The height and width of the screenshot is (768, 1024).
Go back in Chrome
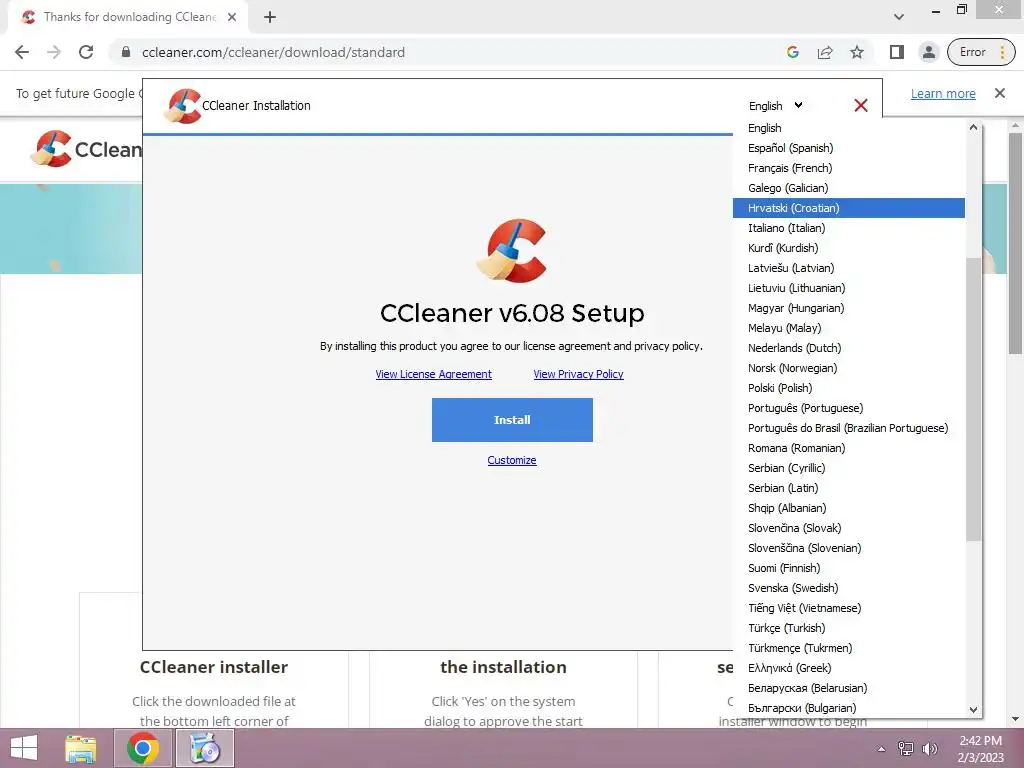tap(22, 52)
